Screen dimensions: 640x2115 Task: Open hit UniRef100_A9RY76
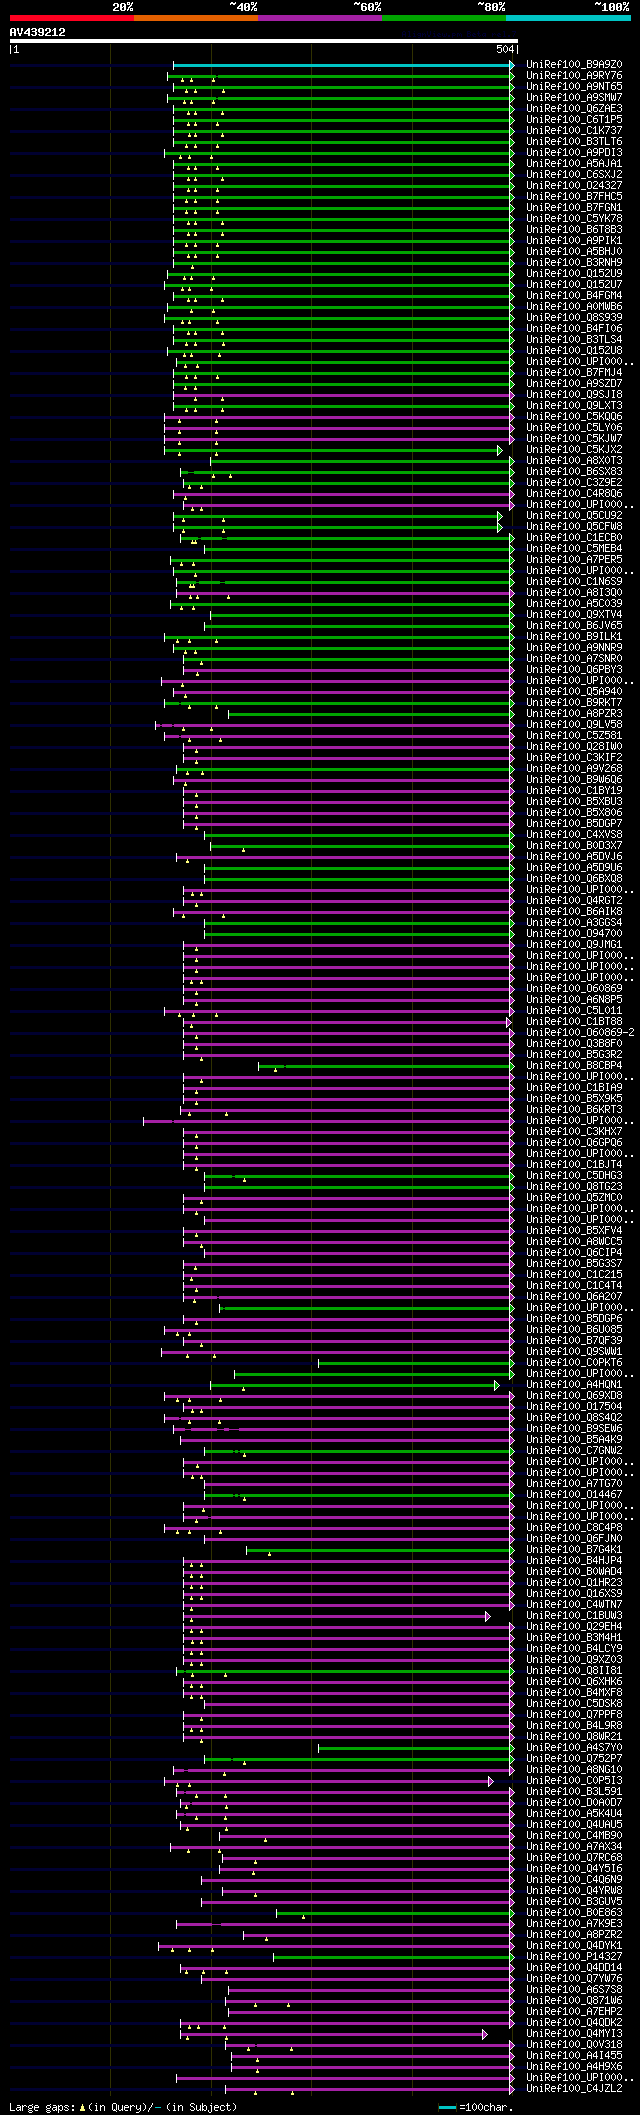click(574, 76)
